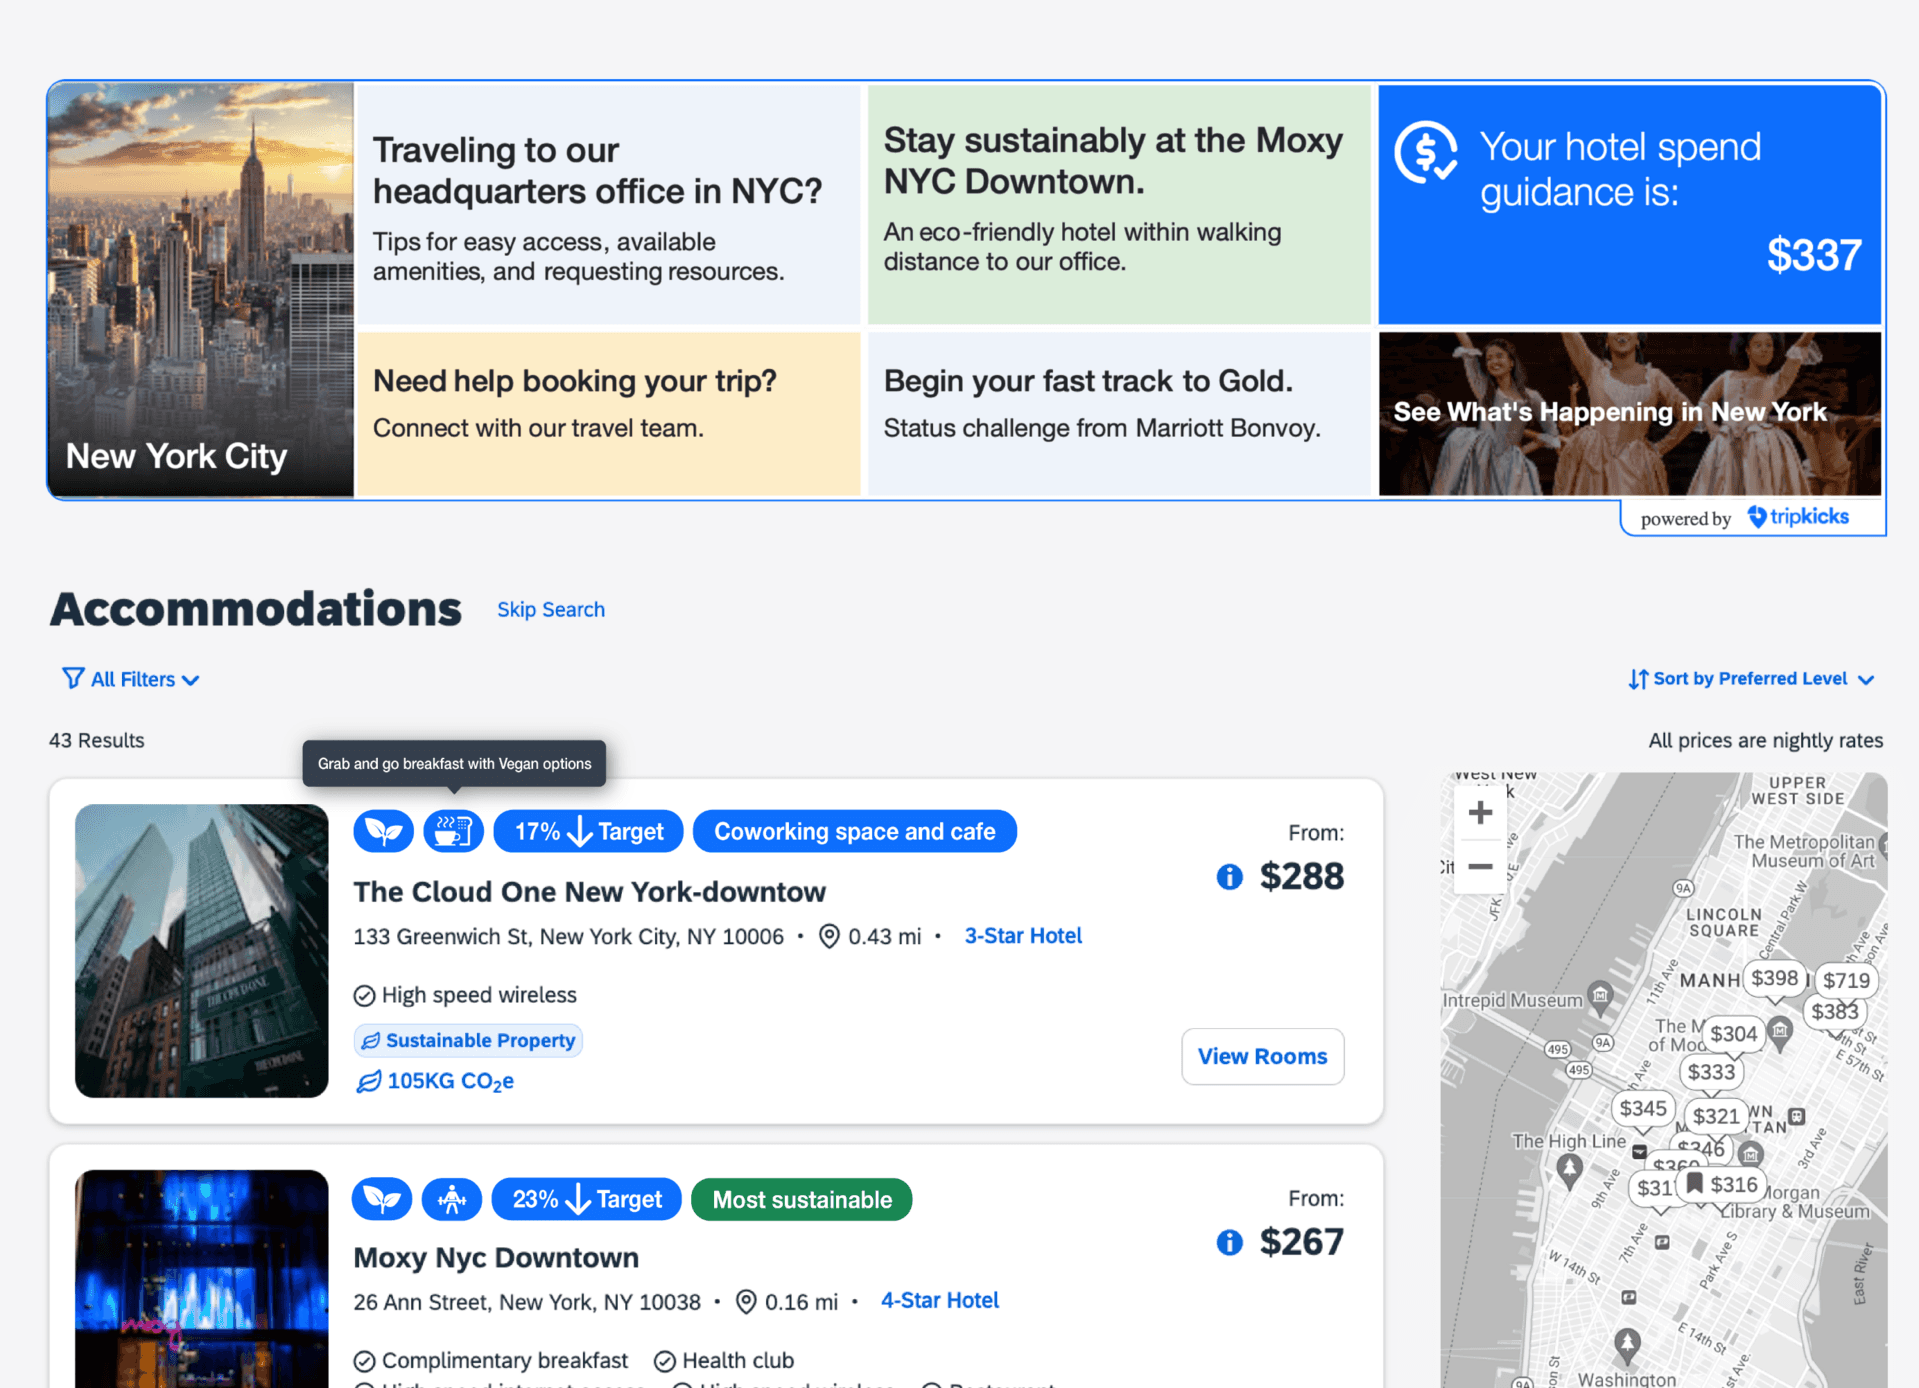Click the sort arrows icon

pos(1637,679)
